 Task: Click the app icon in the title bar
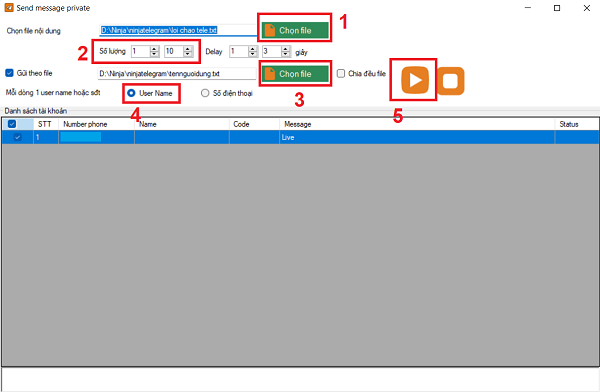(9, 7)
